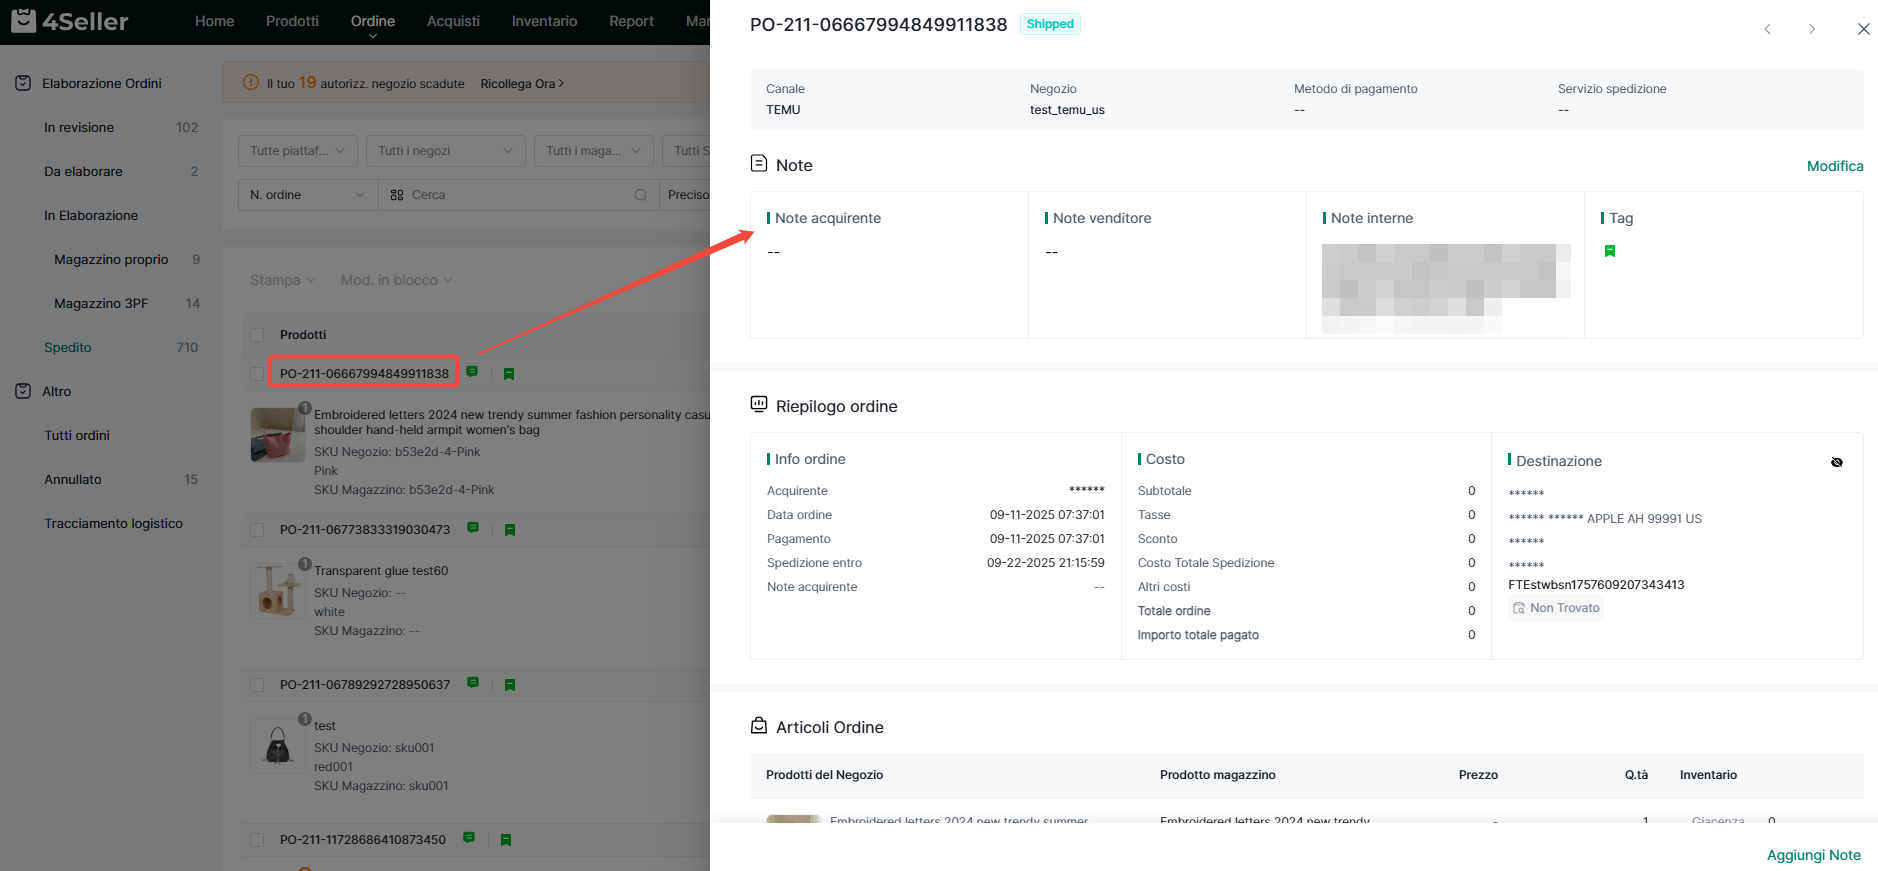
Task: Toggle destination address visibility eye icon
Action: pyautogui.click(x=1836, y=462)
